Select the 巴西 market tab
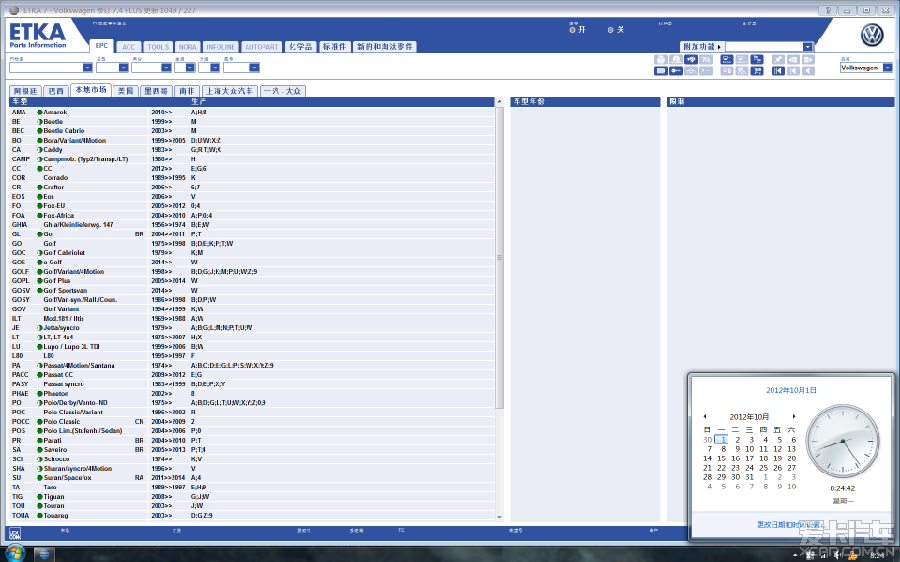Image resolution: width=900 pixels, height=562 pixels. click(x=56, y=91)
